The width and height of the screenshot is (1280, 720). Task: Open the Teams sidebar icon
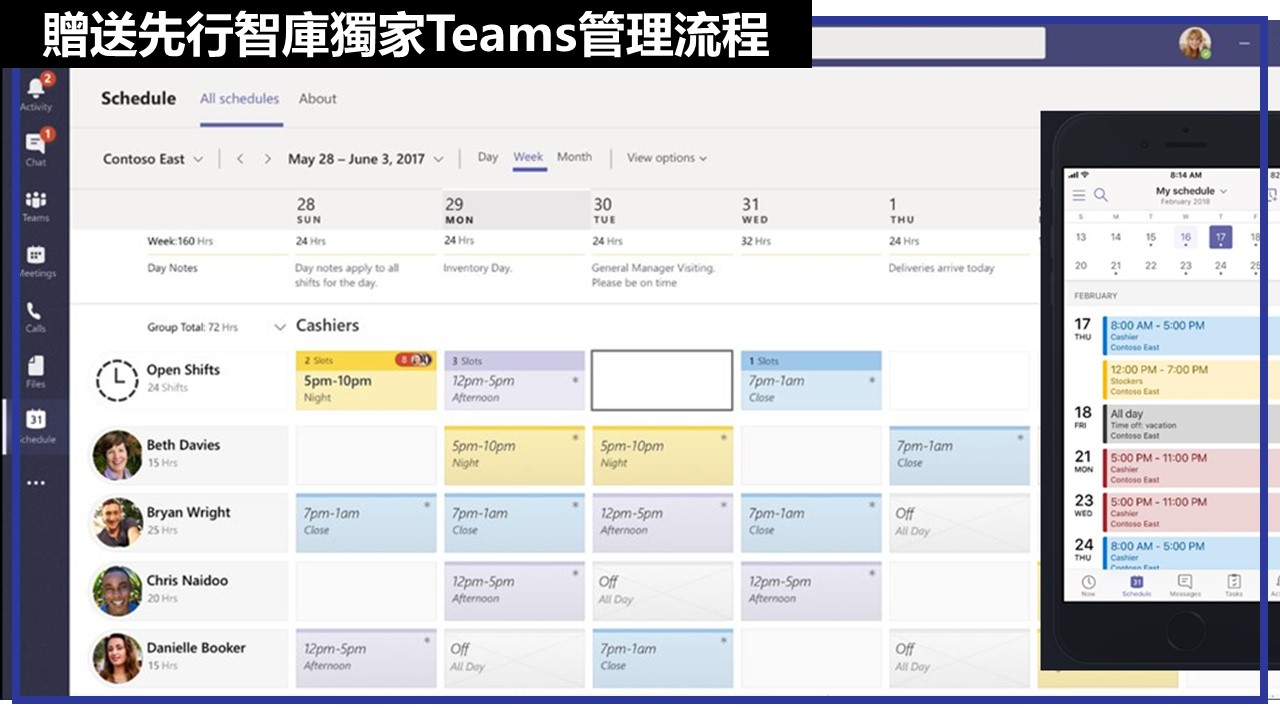(36, 202)
